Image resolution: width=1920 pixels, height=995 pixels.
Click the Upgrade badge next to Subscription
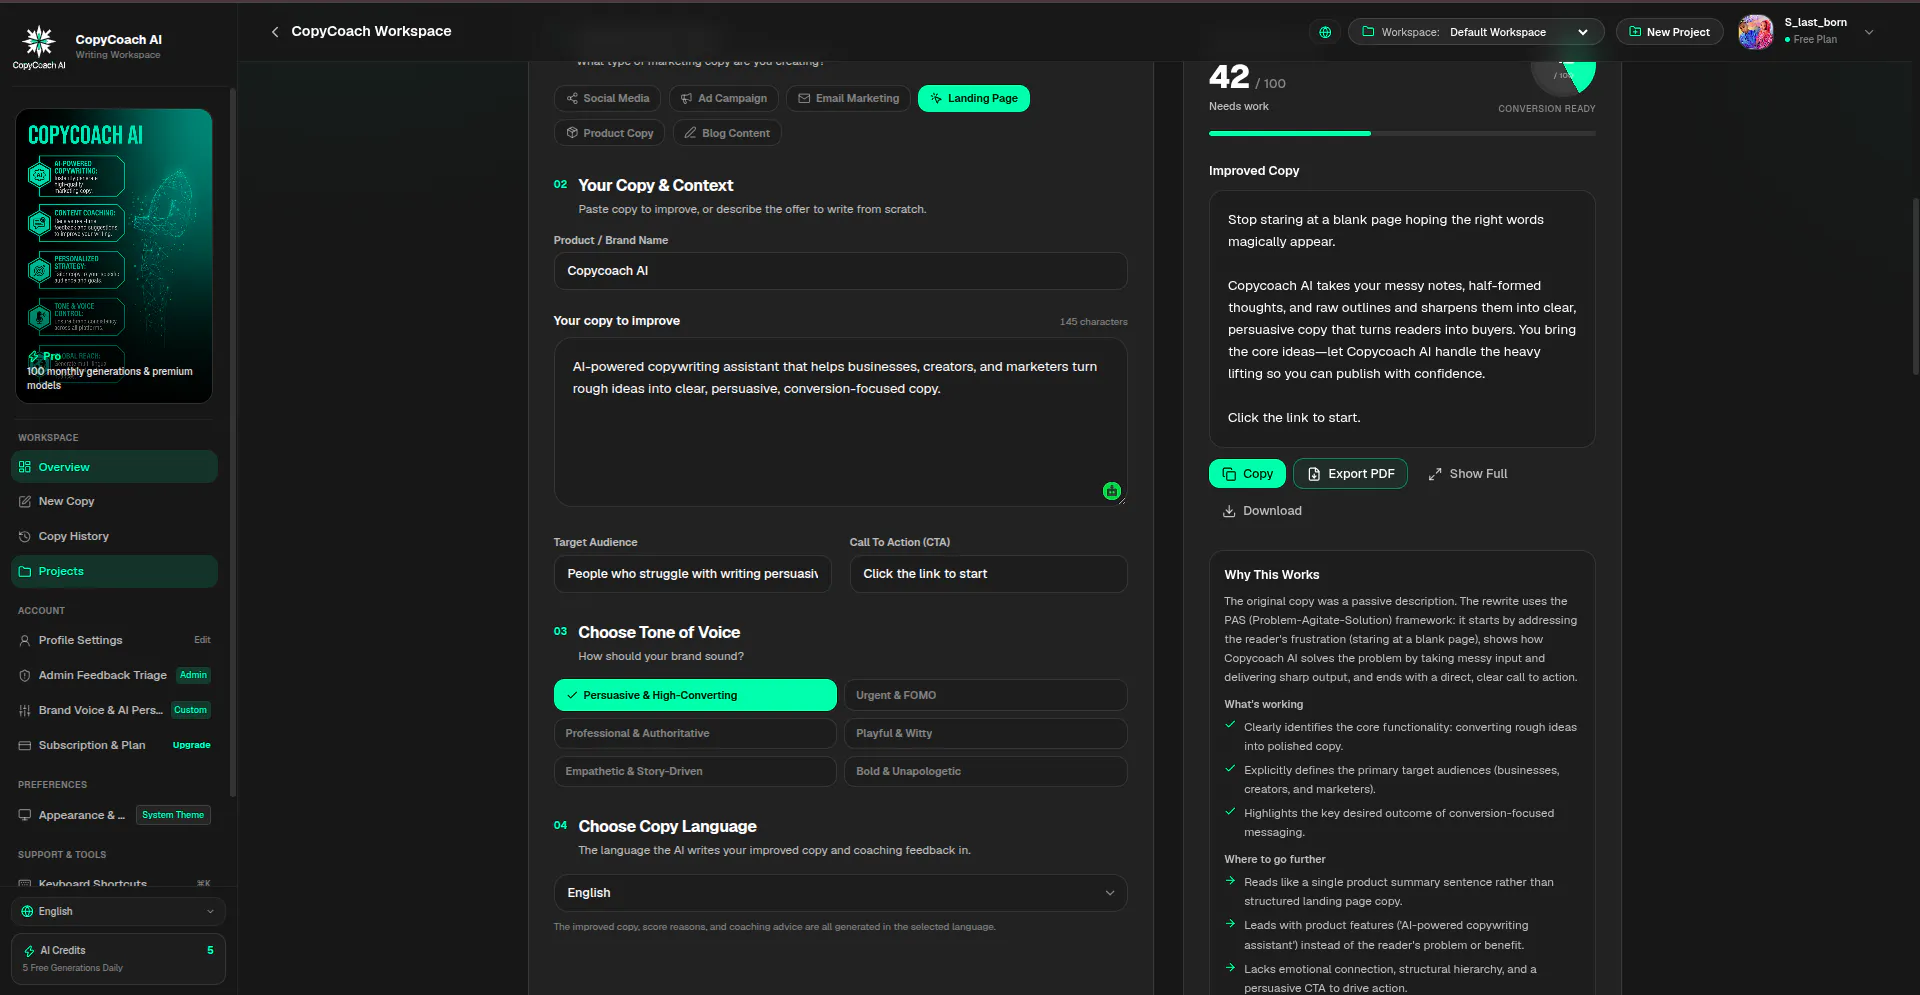coord(191,745)
